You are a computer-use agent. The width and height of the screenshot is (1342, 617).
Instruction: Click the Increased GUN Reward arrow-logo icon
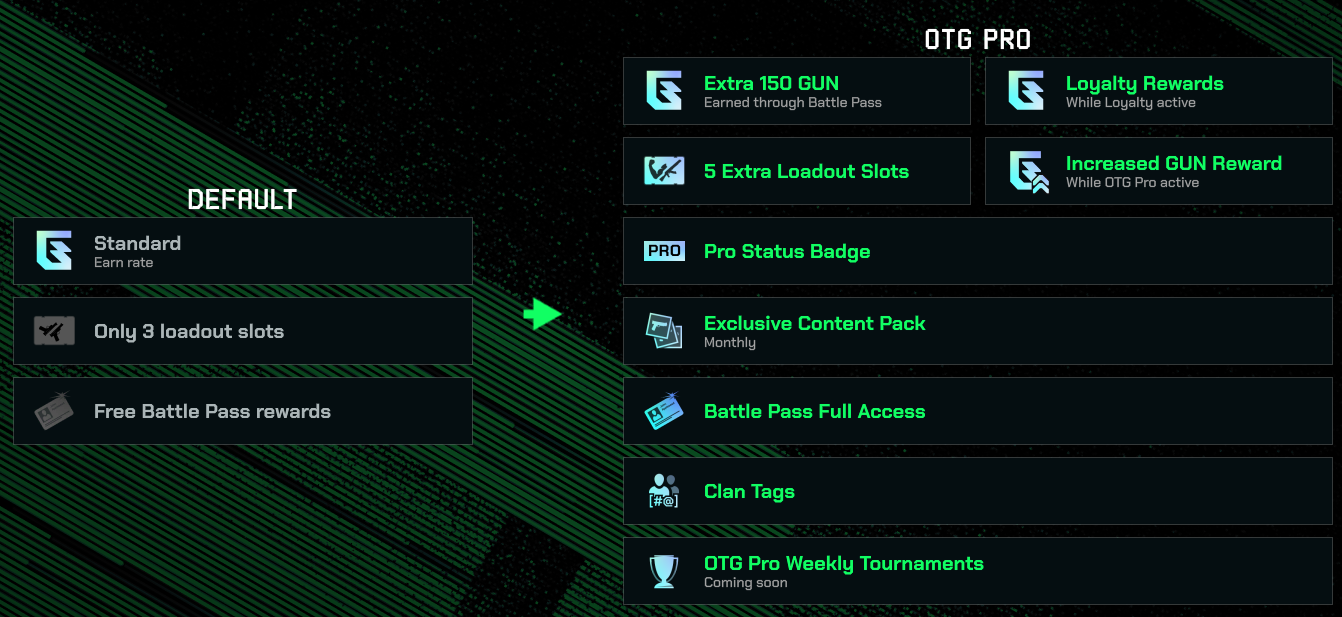[1027, 172]
